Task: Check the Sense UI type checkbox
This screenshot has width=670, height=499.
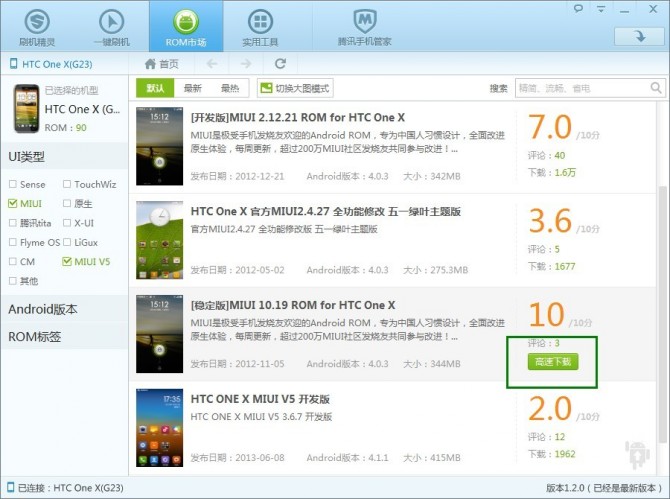Action: (x=13, y=184)
